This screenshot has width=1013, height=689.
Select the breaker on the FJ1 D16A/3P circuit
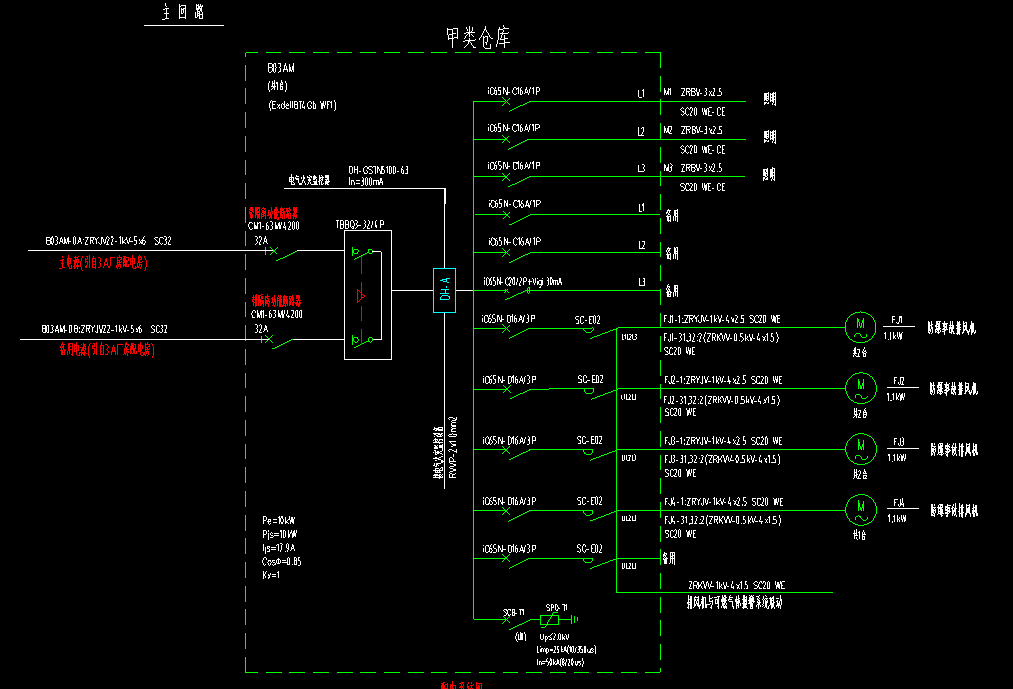(517, 331)
